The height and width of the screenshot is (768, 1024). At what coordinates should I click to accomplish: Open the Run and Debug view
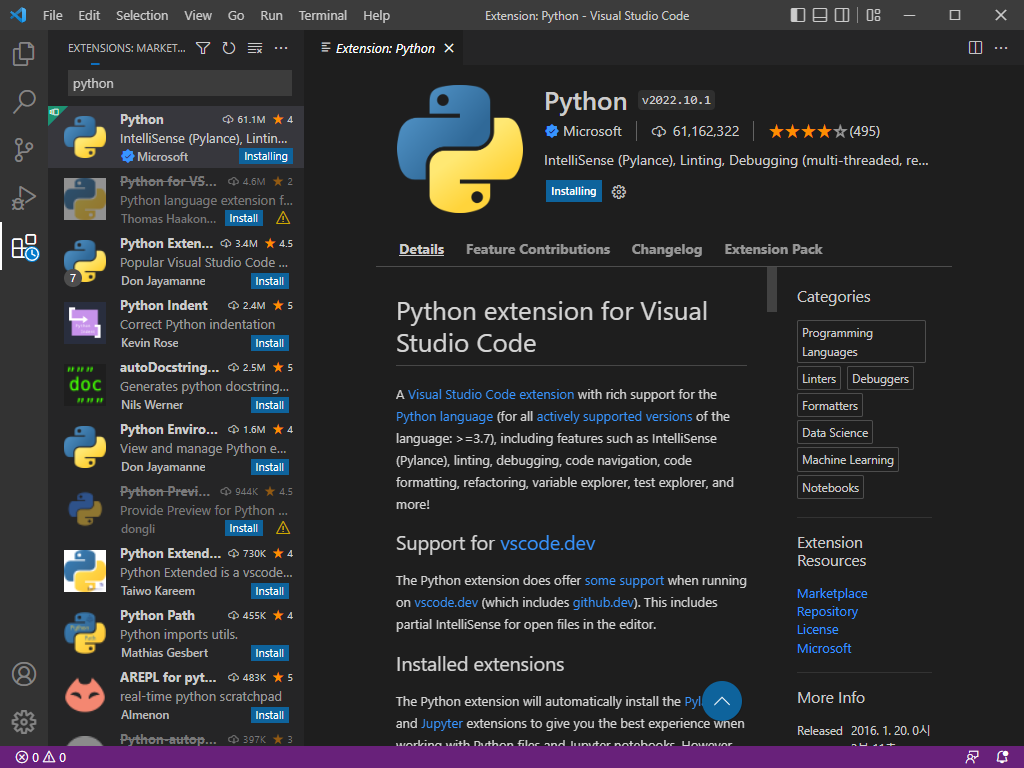click(x=24, y=198)
